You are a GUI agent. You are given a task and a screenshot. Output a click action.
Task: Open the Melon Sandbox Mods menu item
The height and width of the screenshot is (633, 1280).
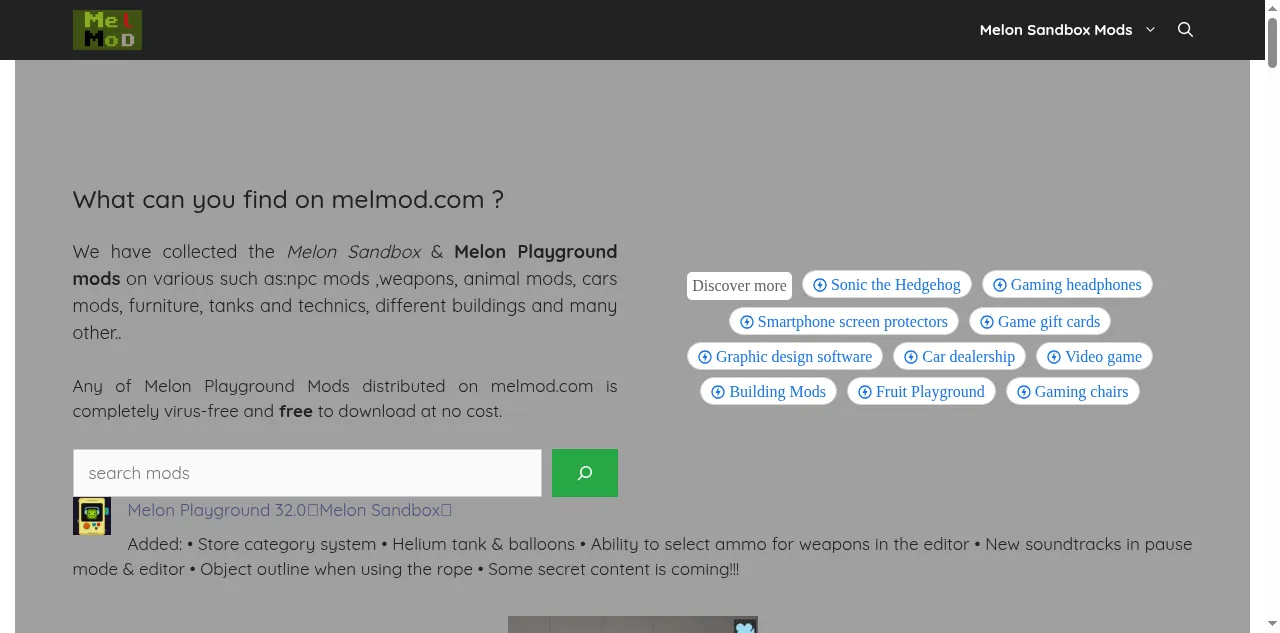pyautogui.click(x=1056, y=30)
